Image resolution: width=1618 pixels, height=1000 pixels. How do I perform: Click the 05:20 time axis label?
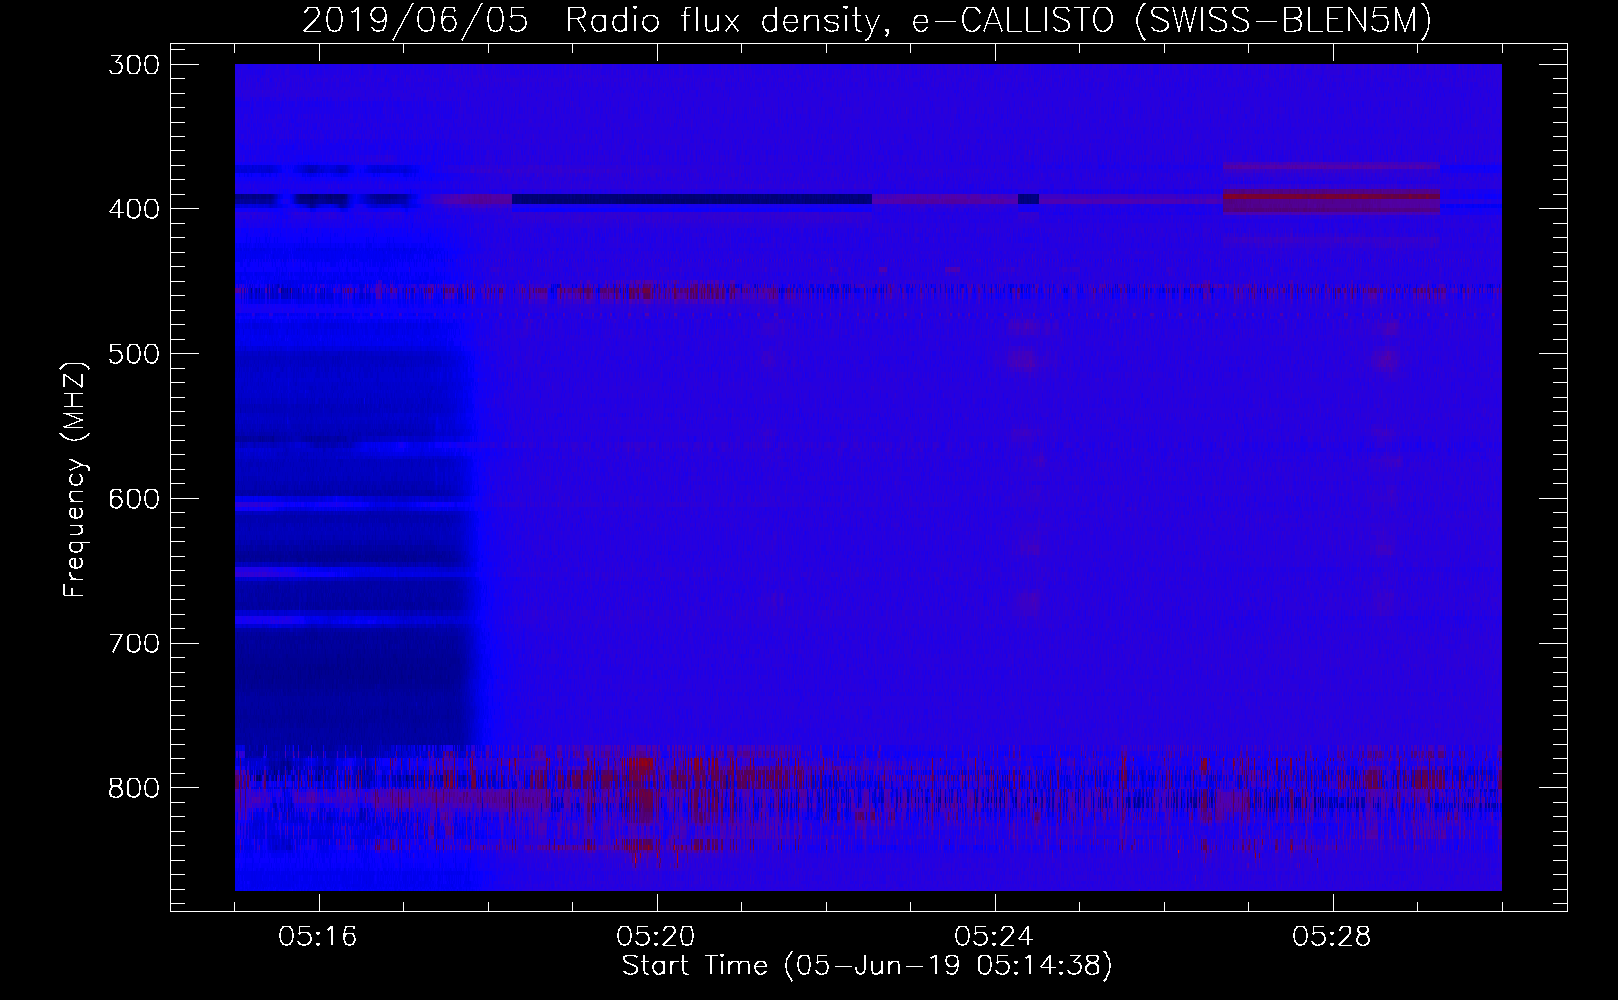coord(657,937)
